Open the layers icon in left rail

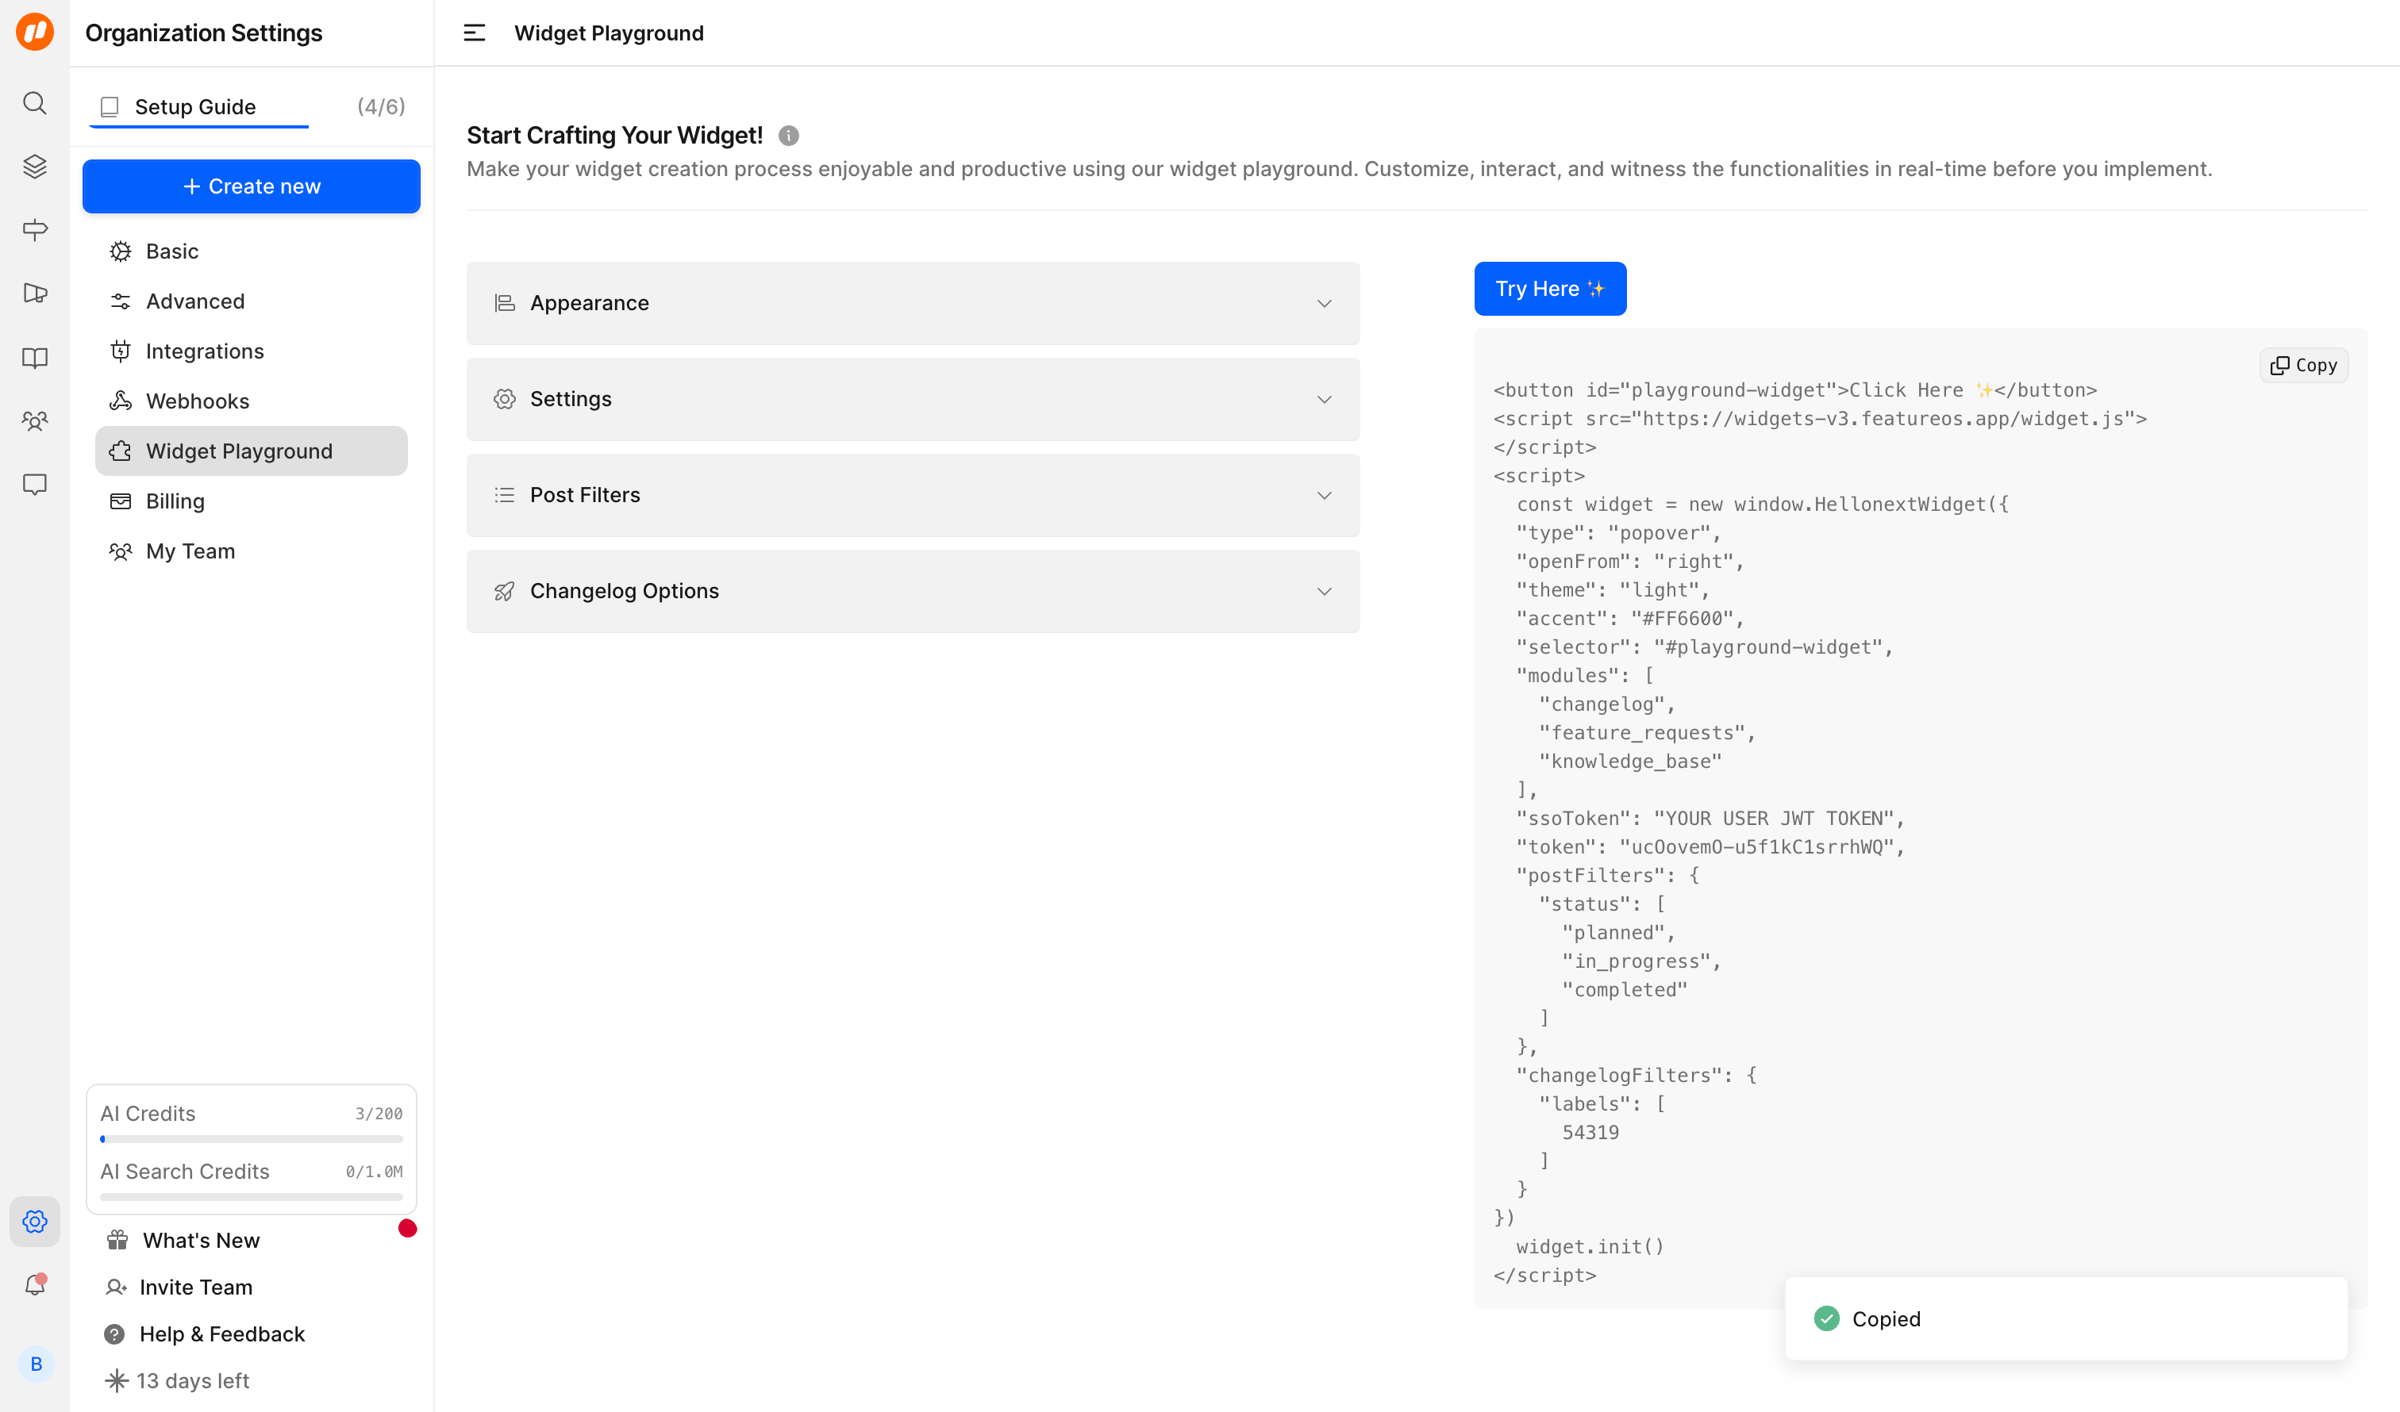[35, 166]
